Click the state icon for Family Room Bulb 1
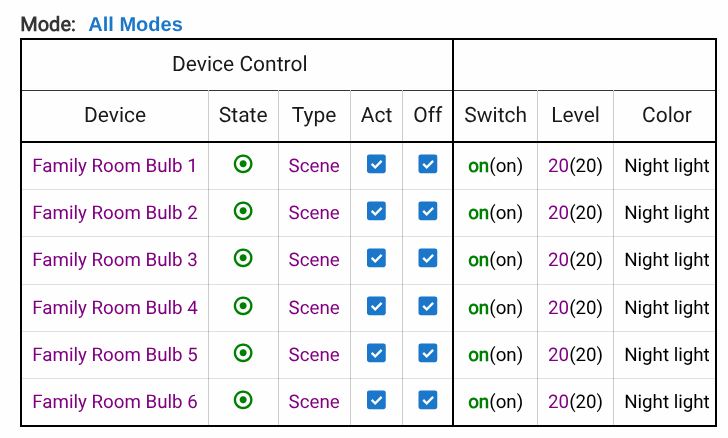This screenshot has width=728, height=438. point(242,164)
